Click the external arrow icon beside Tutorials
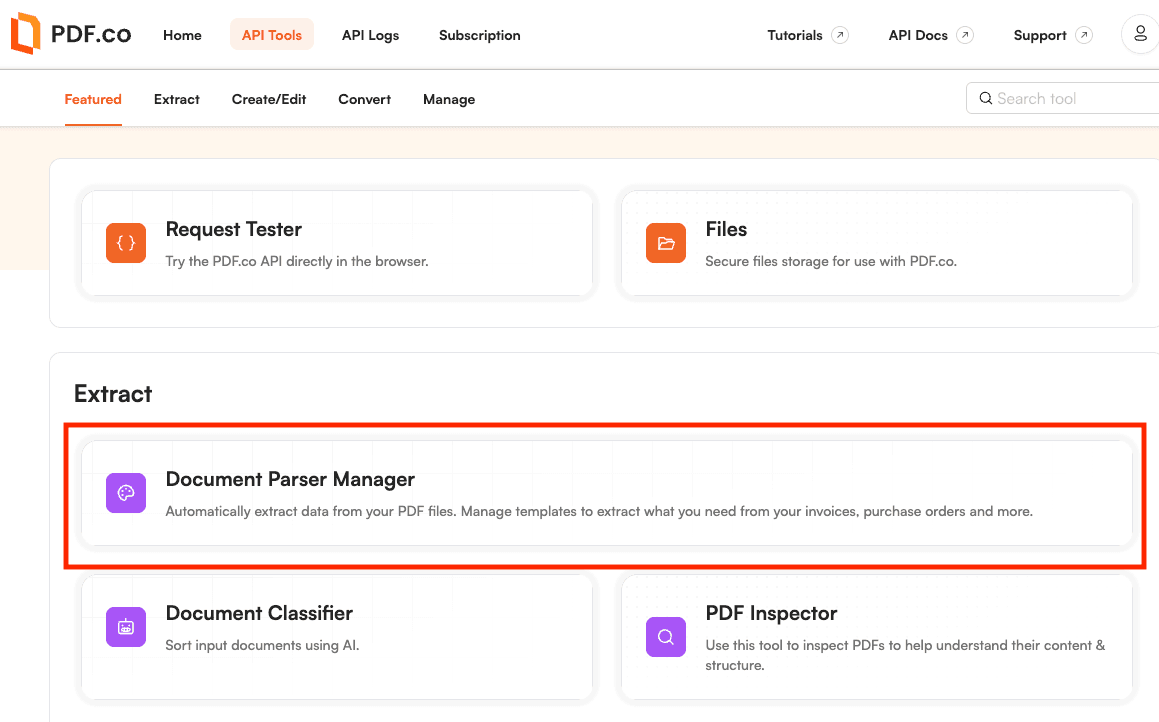The image size is (1159, 722). coord(840,35)
